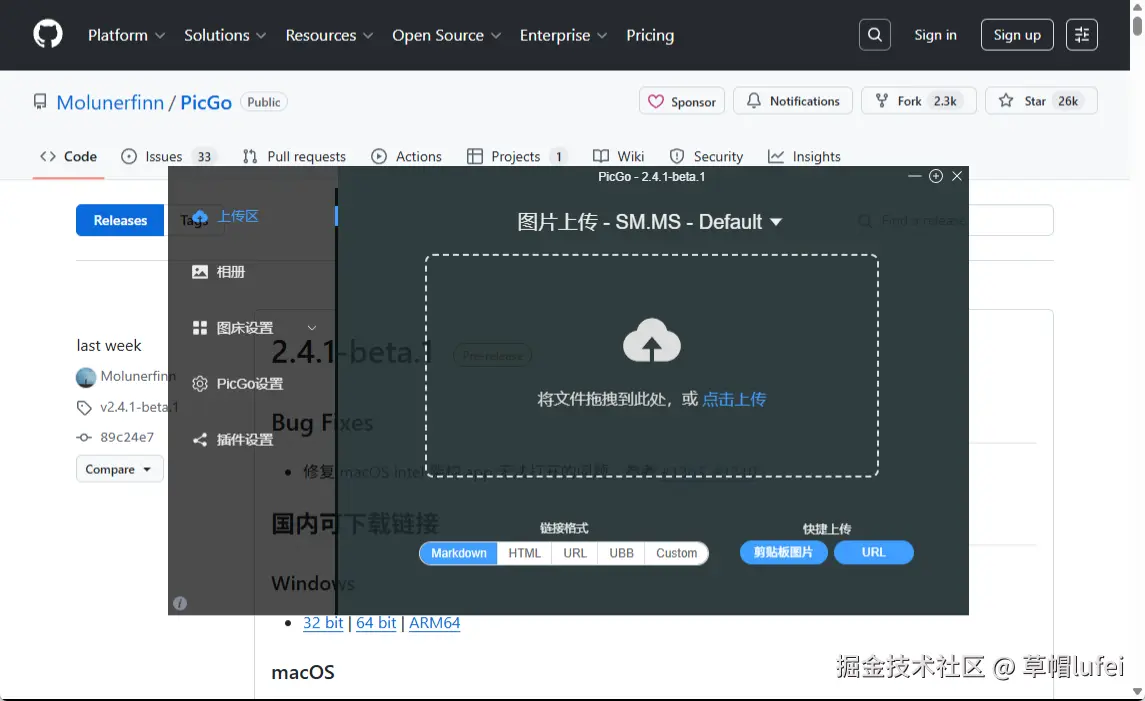
Task: Select UBB link format
Action: click(x=621, y=553)
